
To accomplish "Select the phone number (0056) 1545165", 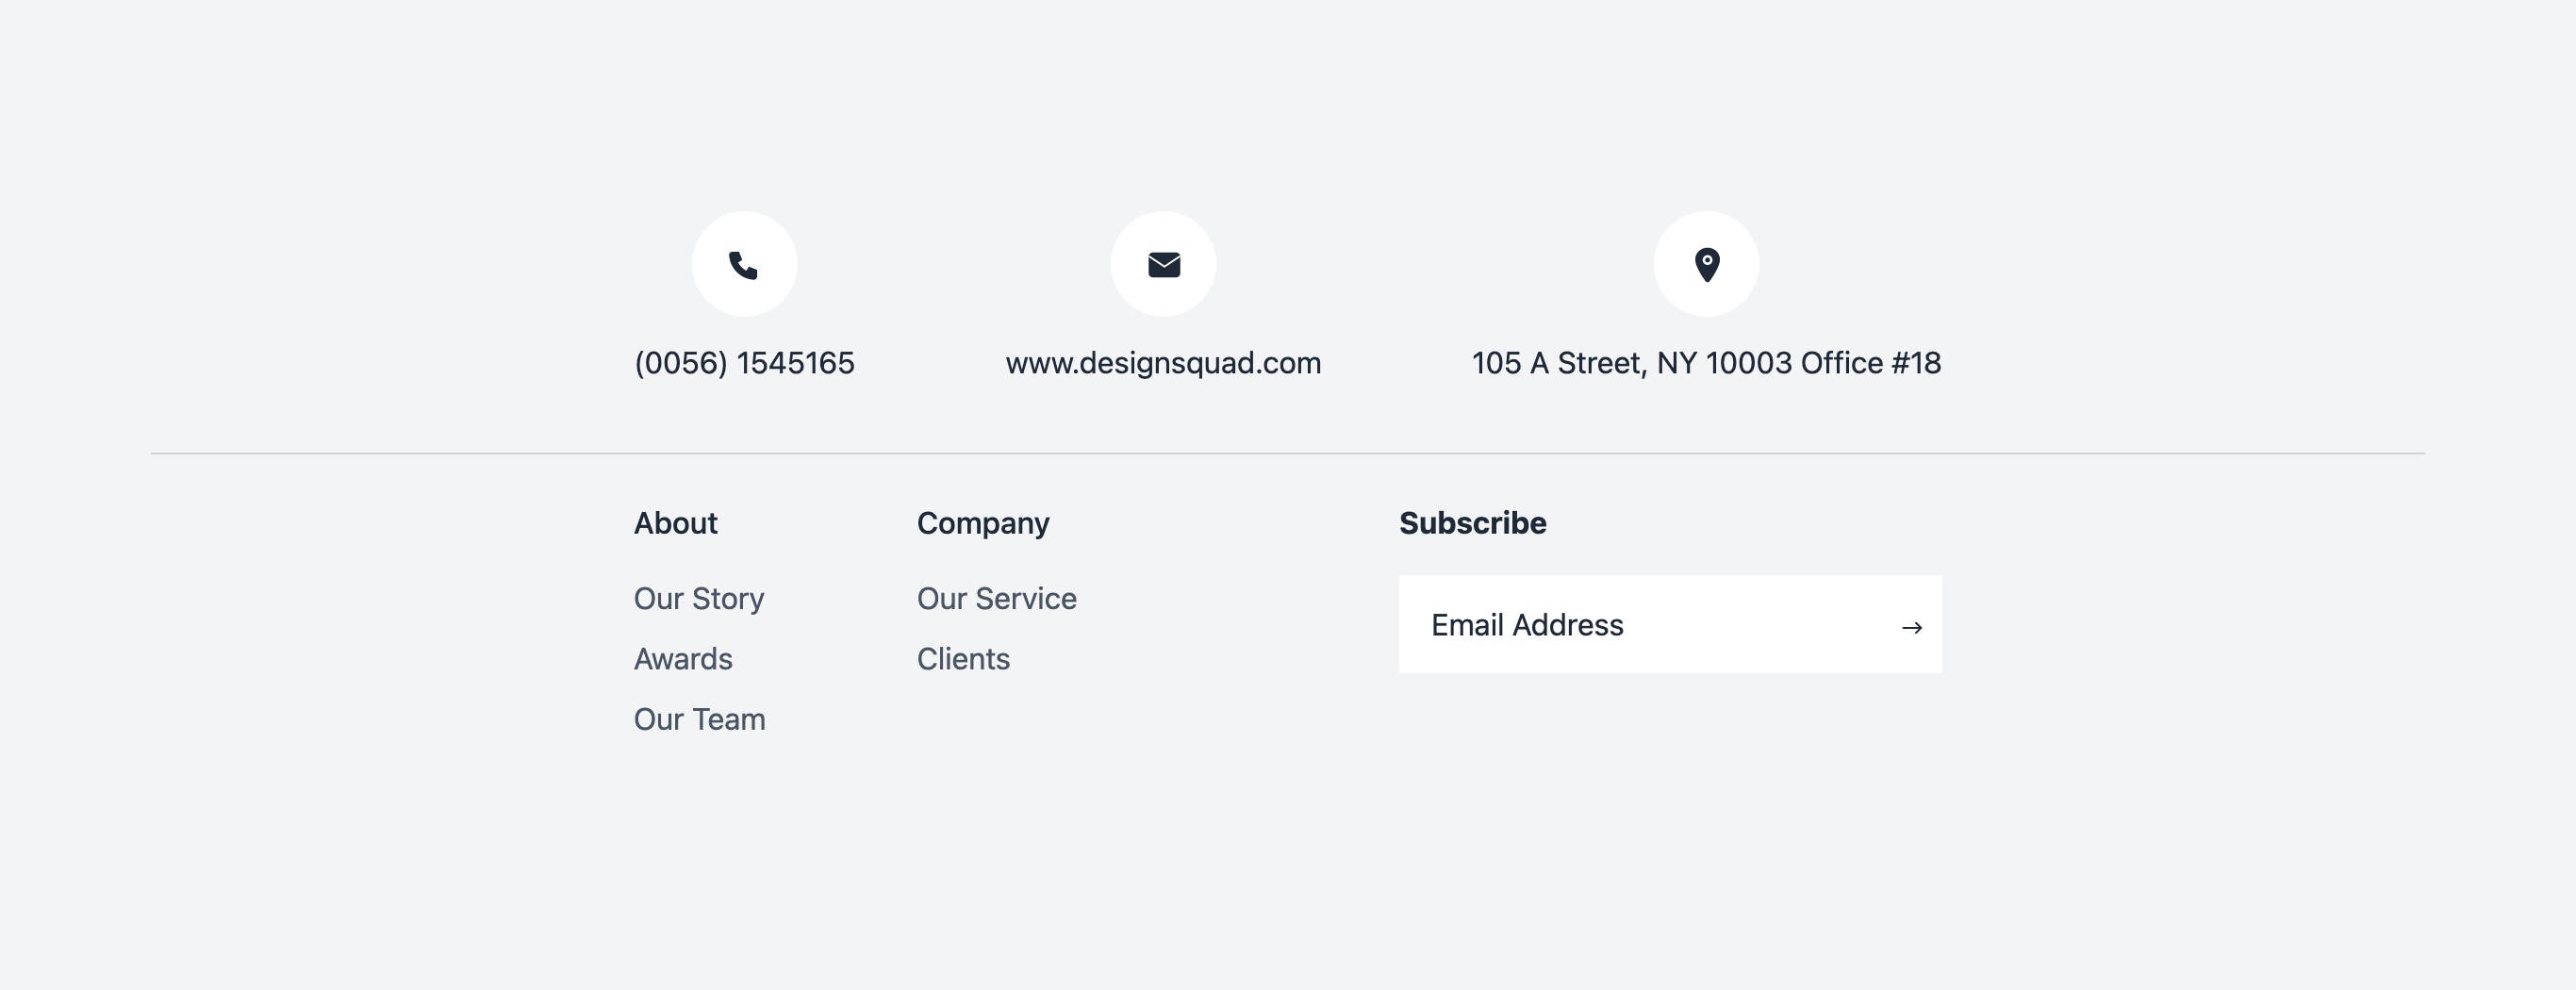I will tap(744, 363).
